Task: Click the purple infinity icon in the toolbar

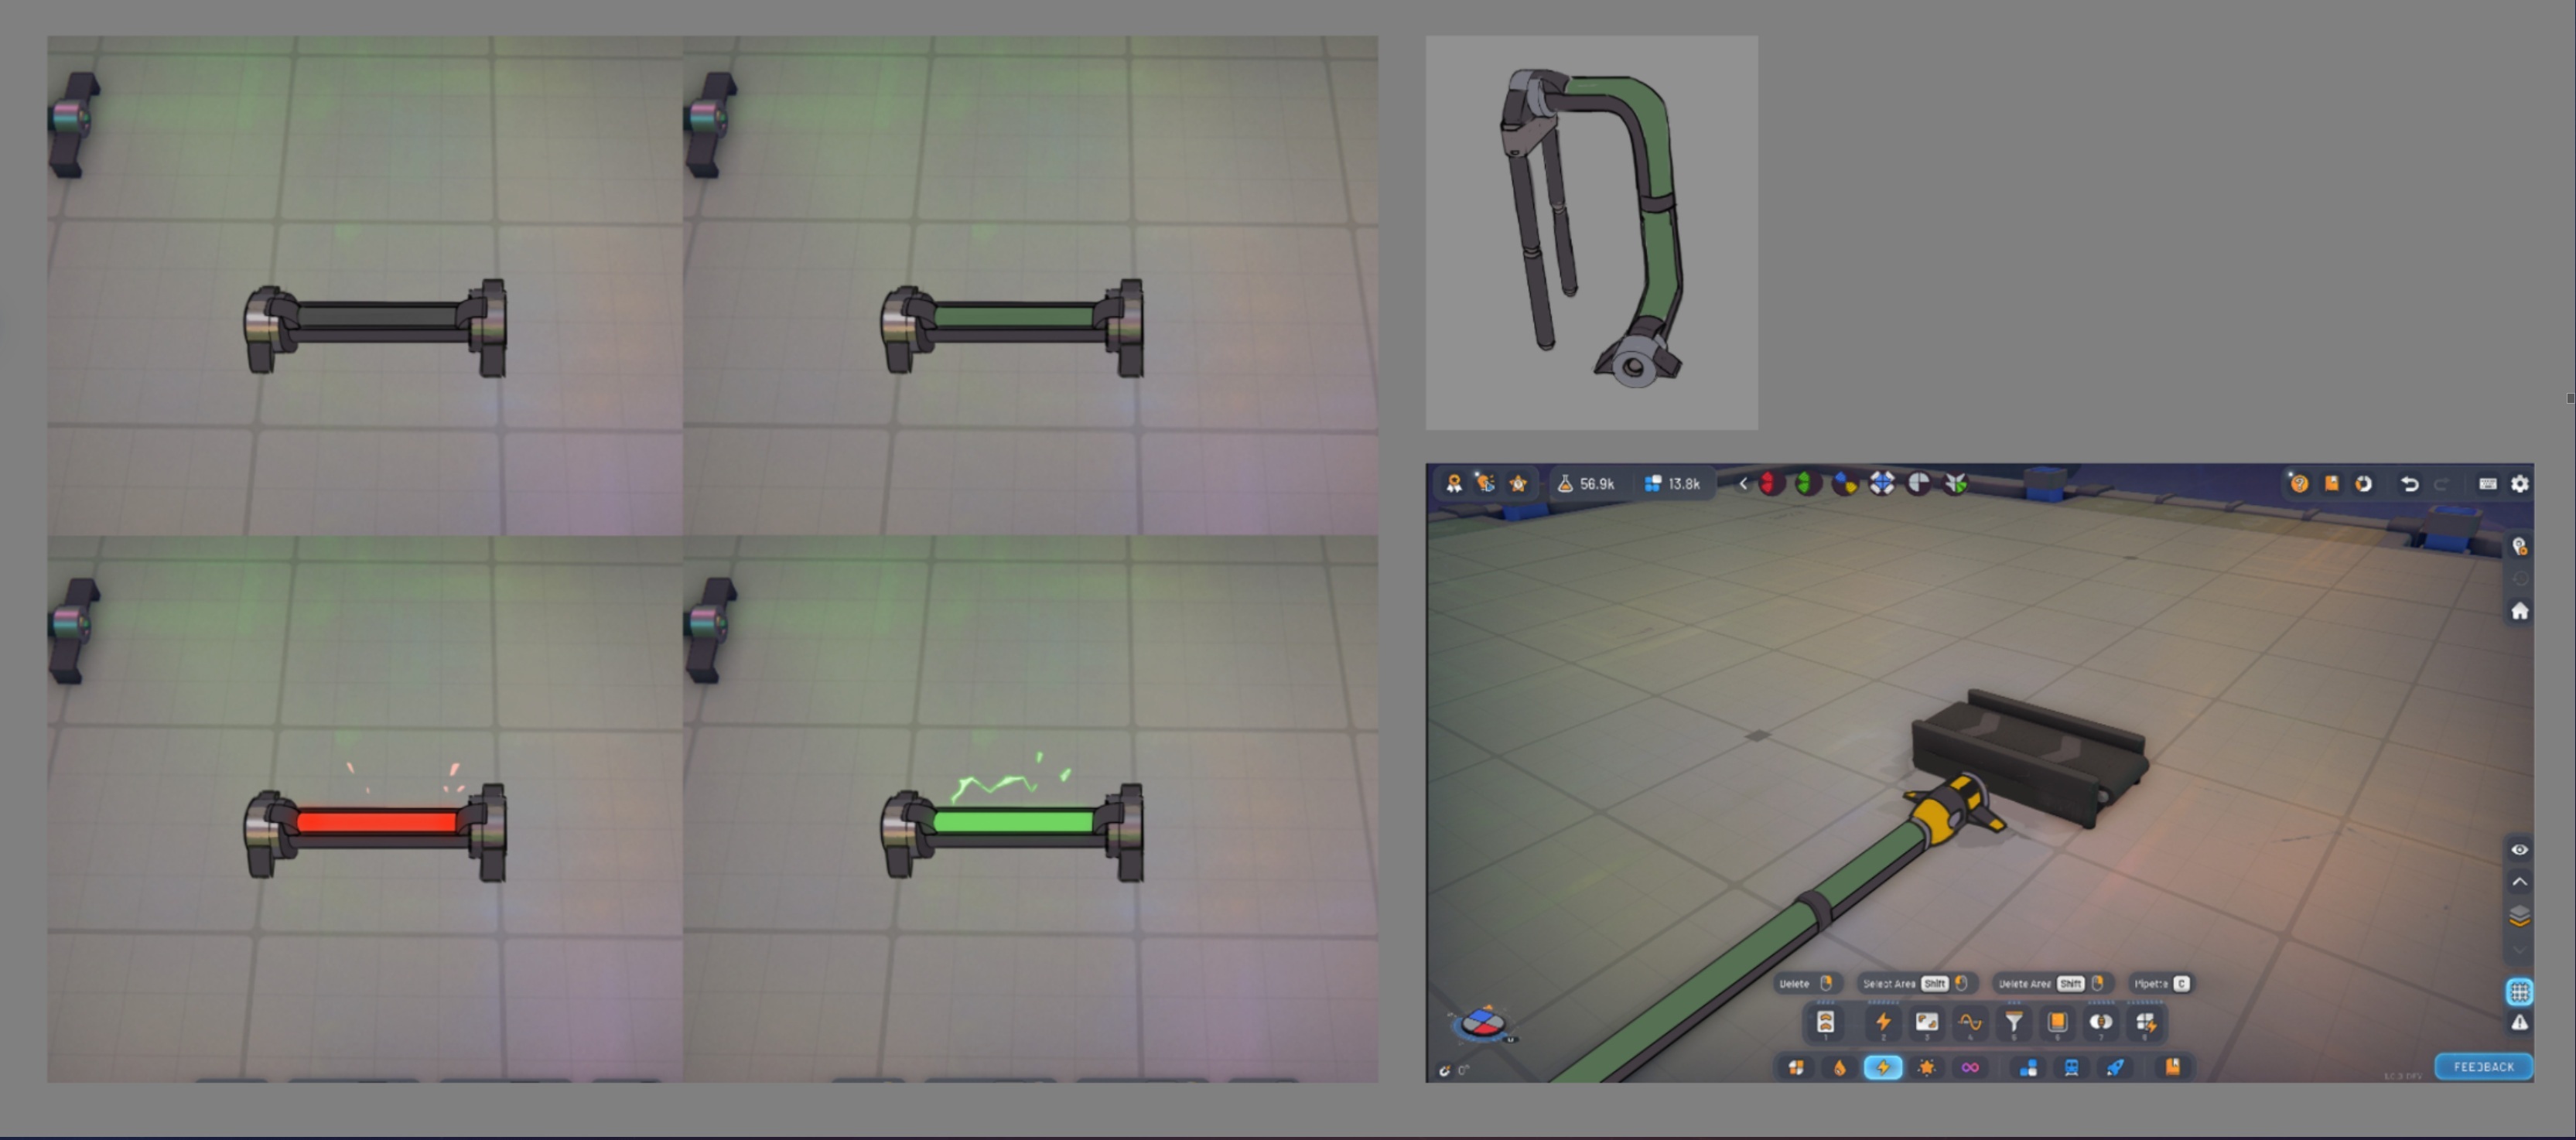Action: point(1970,1068)
